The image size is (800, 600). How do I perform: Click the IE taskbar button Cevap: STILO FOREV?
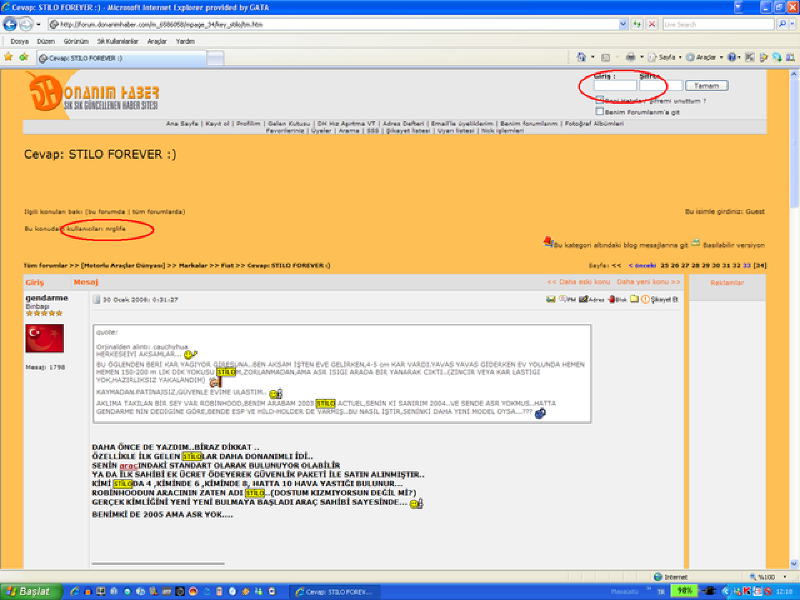(336, 592)
